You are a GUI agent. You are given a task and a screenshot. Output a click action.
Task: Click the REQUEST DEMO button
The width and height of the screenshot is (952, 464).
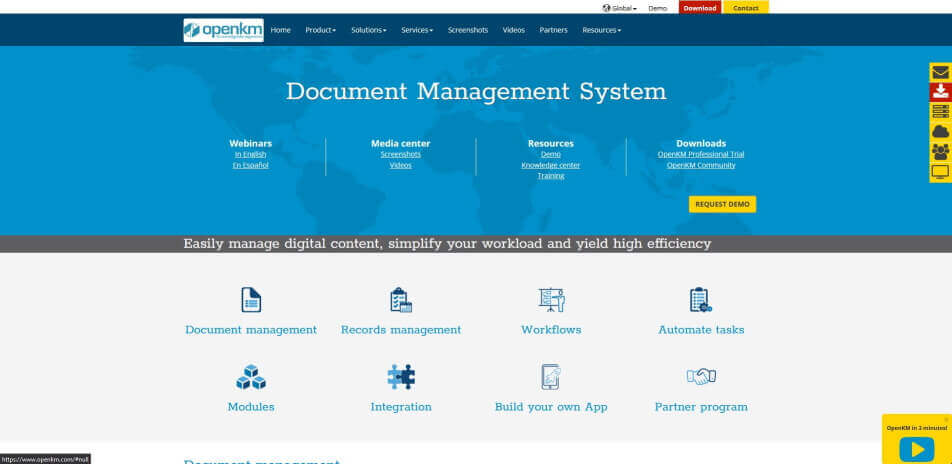coord(722,204)
